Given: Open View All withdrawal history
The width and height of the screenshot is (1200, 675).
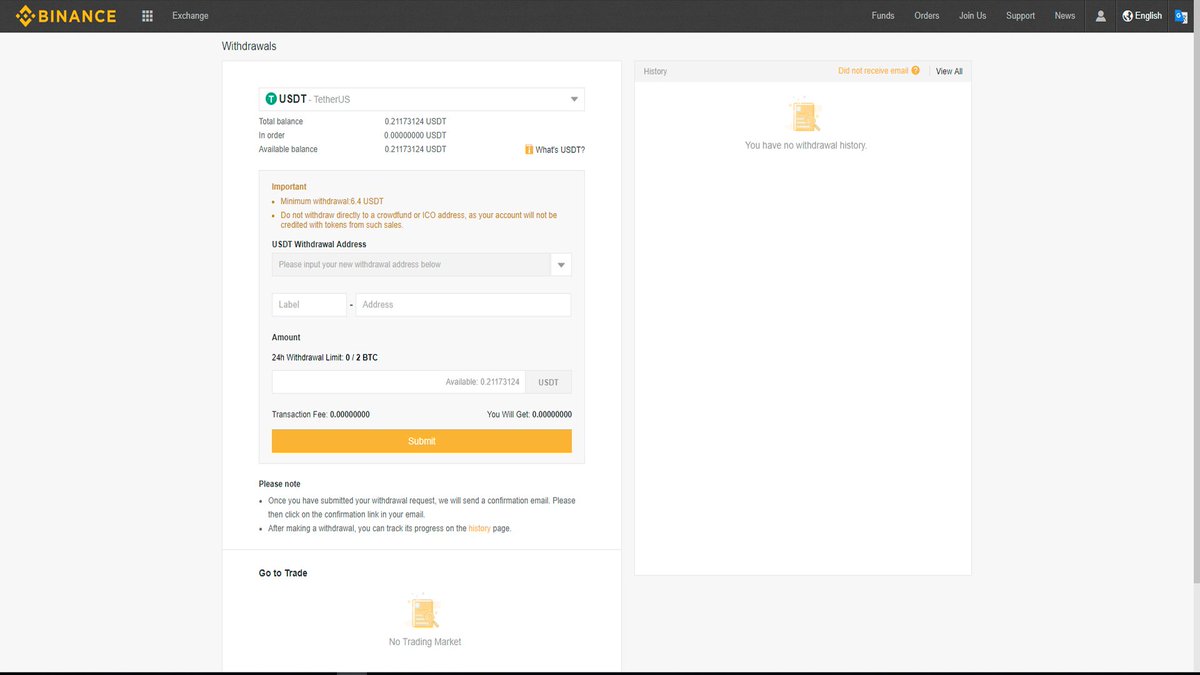Looking at the screenshot, I should pos(949,71).
